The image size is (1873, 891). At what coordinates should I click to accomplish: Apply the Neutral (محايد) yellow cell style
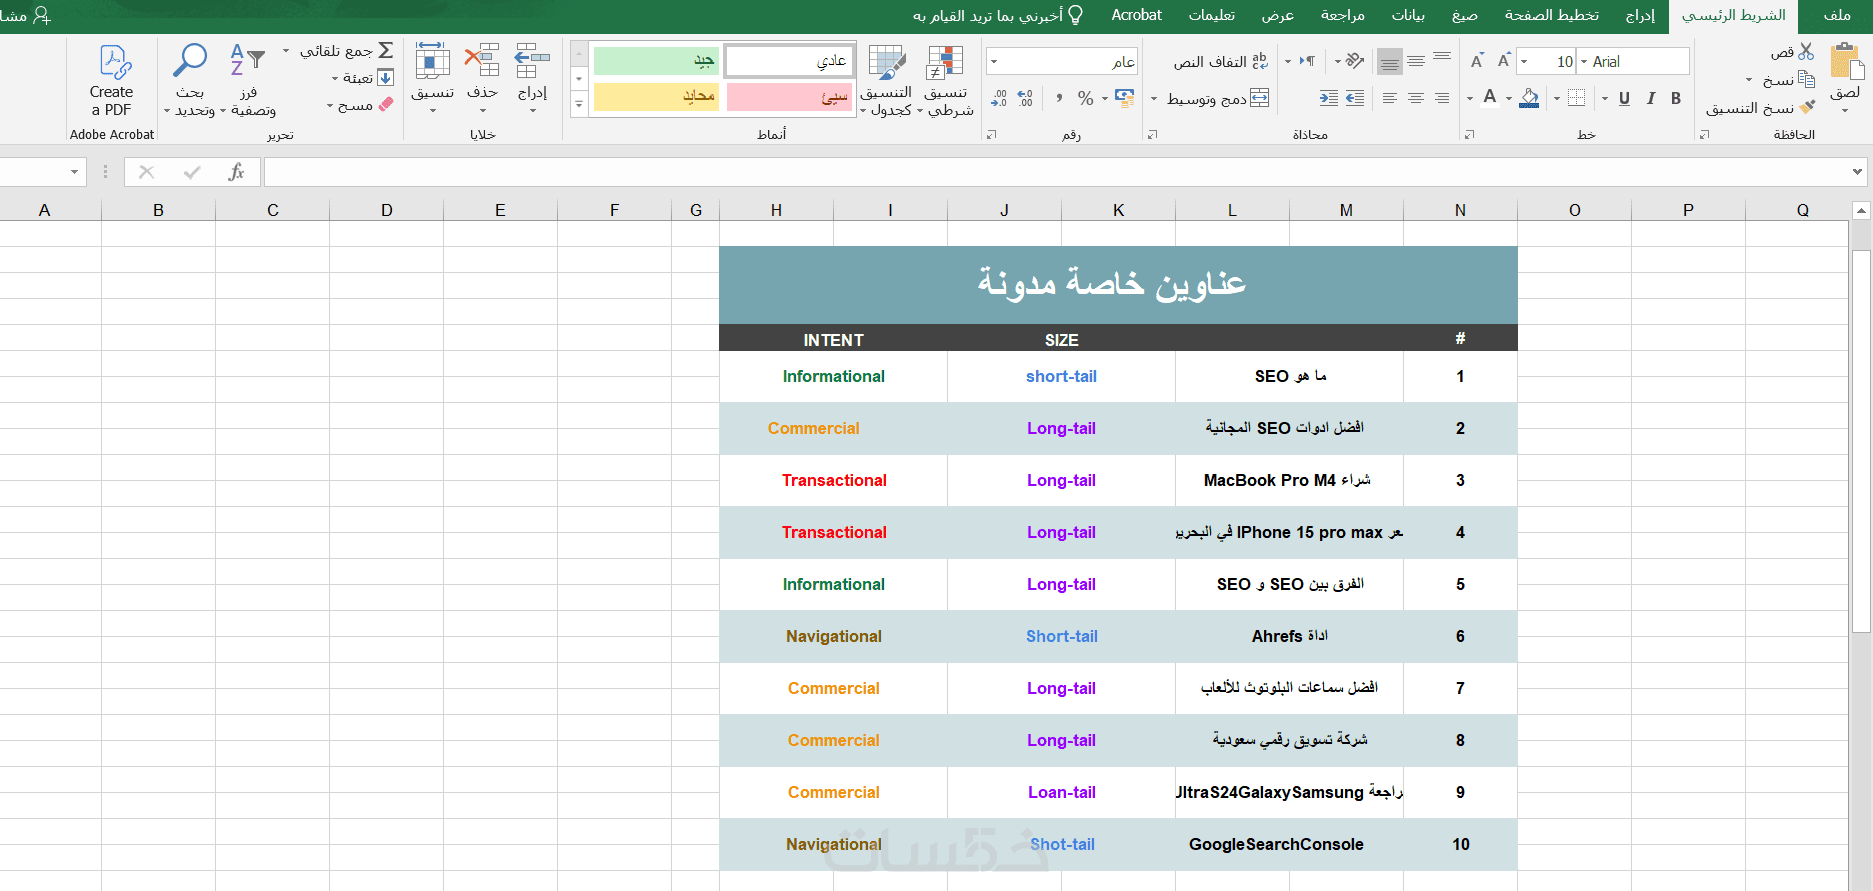click(656, 97)
